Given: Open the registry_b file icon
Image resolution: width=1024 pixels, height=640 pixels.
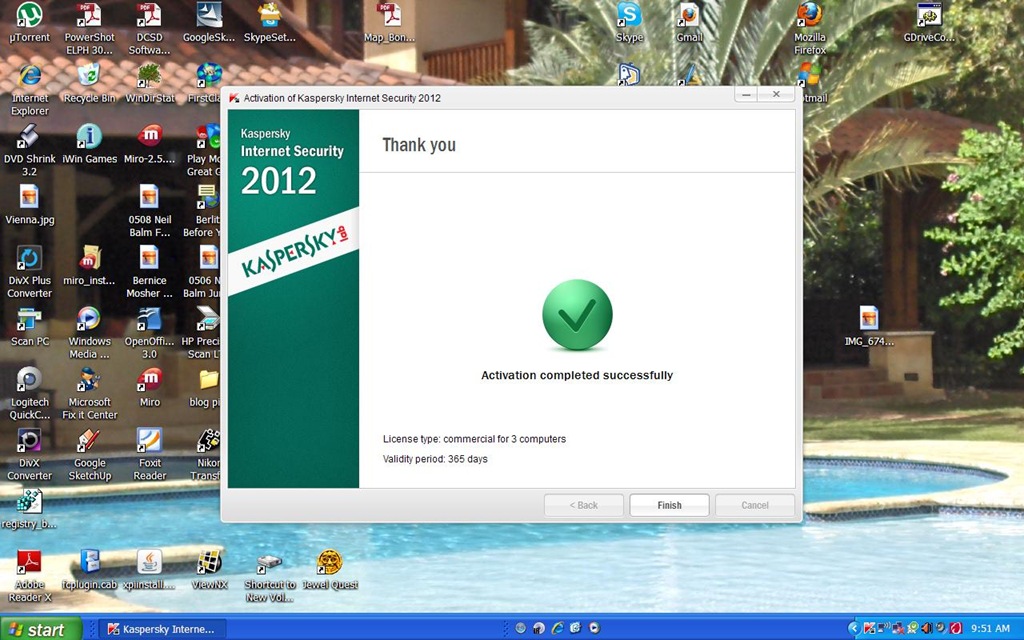Looking at the screenshot, I should point(29,509).
